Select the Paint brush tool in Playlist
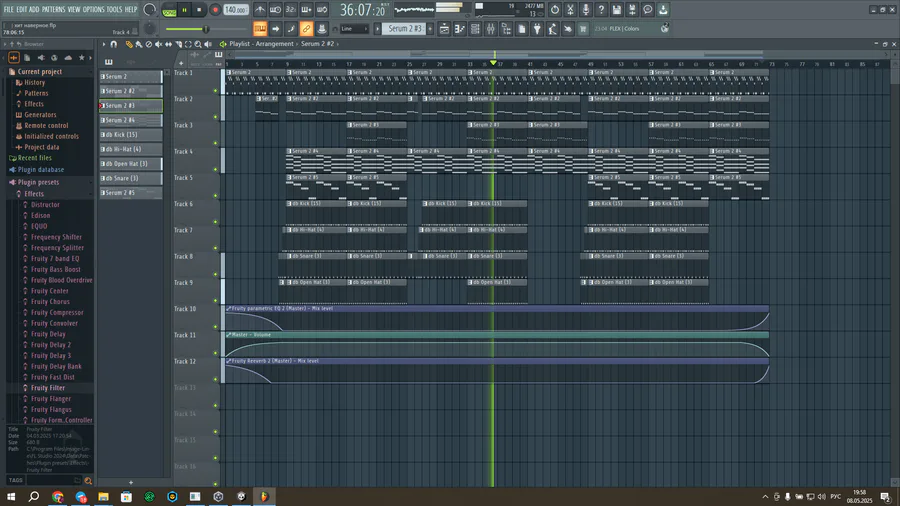Viewport: 900px width, 506px height. tap(138, 44)
